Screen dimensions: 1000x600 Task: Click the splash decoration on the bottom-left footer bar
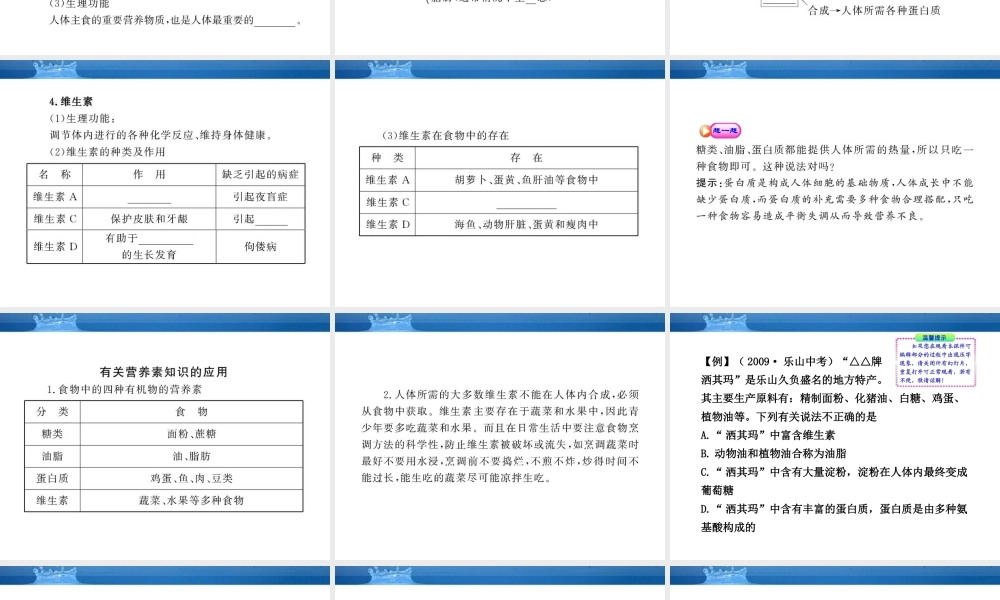55,576
